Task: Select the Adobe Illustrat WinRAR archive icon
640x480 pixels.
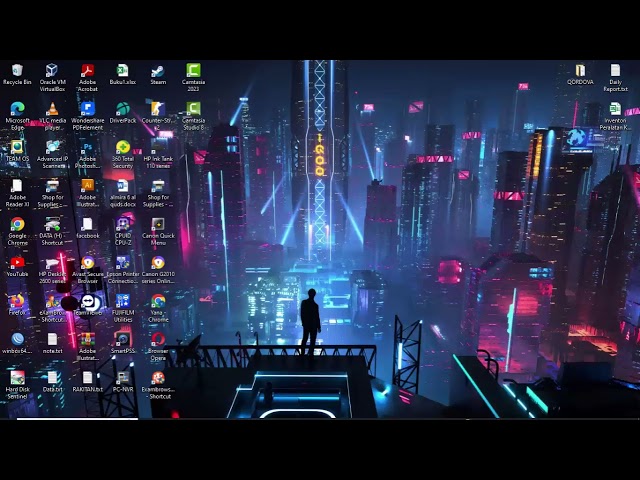Action: (87, 346)
